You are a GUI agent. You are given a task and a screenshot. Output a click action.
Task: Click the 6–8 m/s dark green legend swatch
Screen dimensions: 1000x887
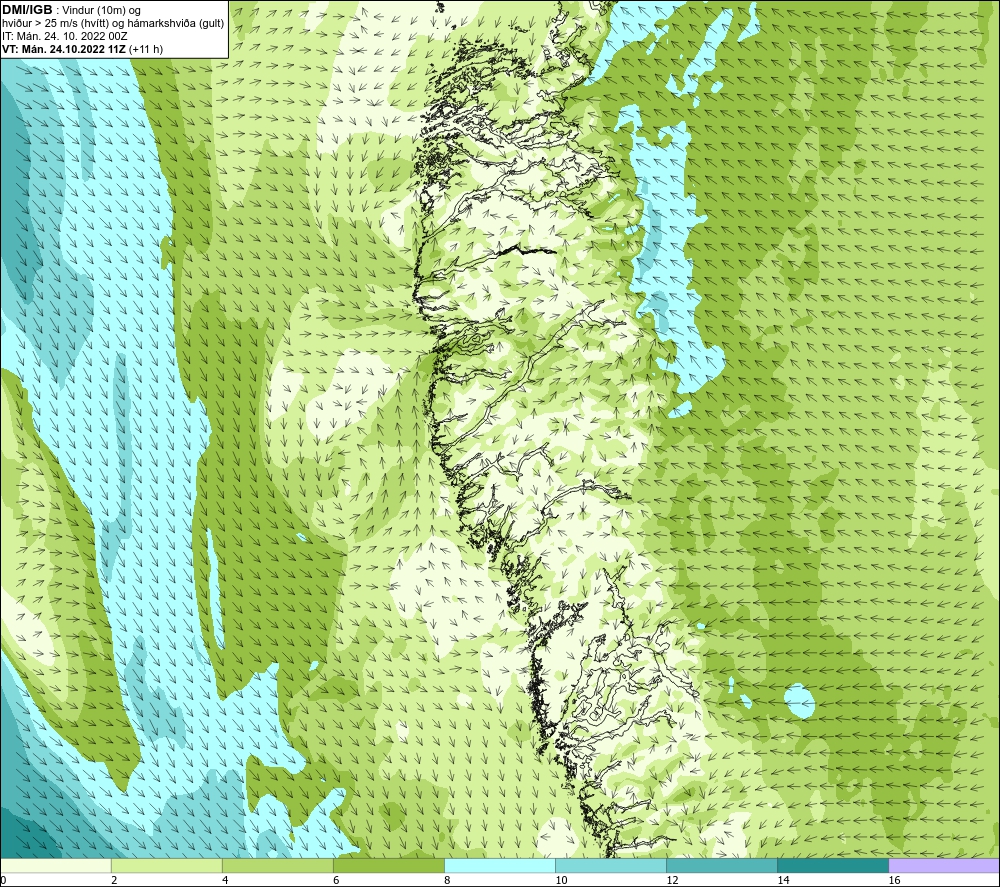point(389,866)
